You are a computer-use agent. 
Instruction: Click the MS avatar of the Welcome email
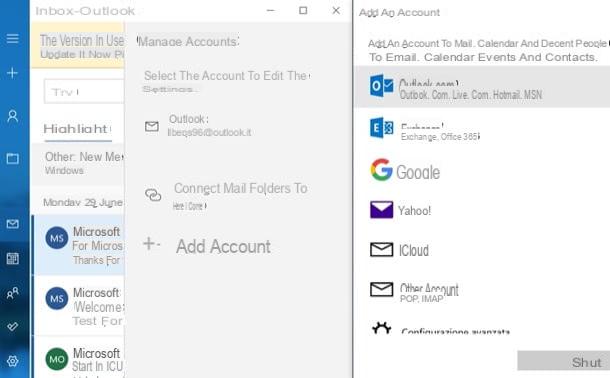57,298
